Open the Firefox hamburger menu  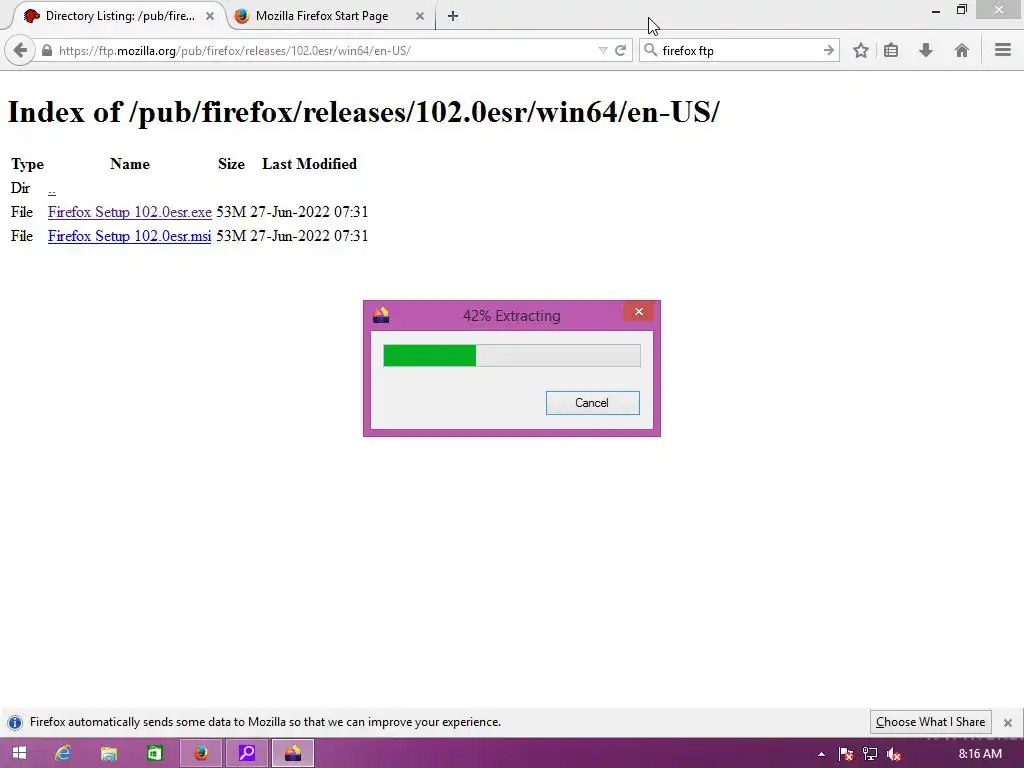pyautogui.click(x=1002, y=50)
